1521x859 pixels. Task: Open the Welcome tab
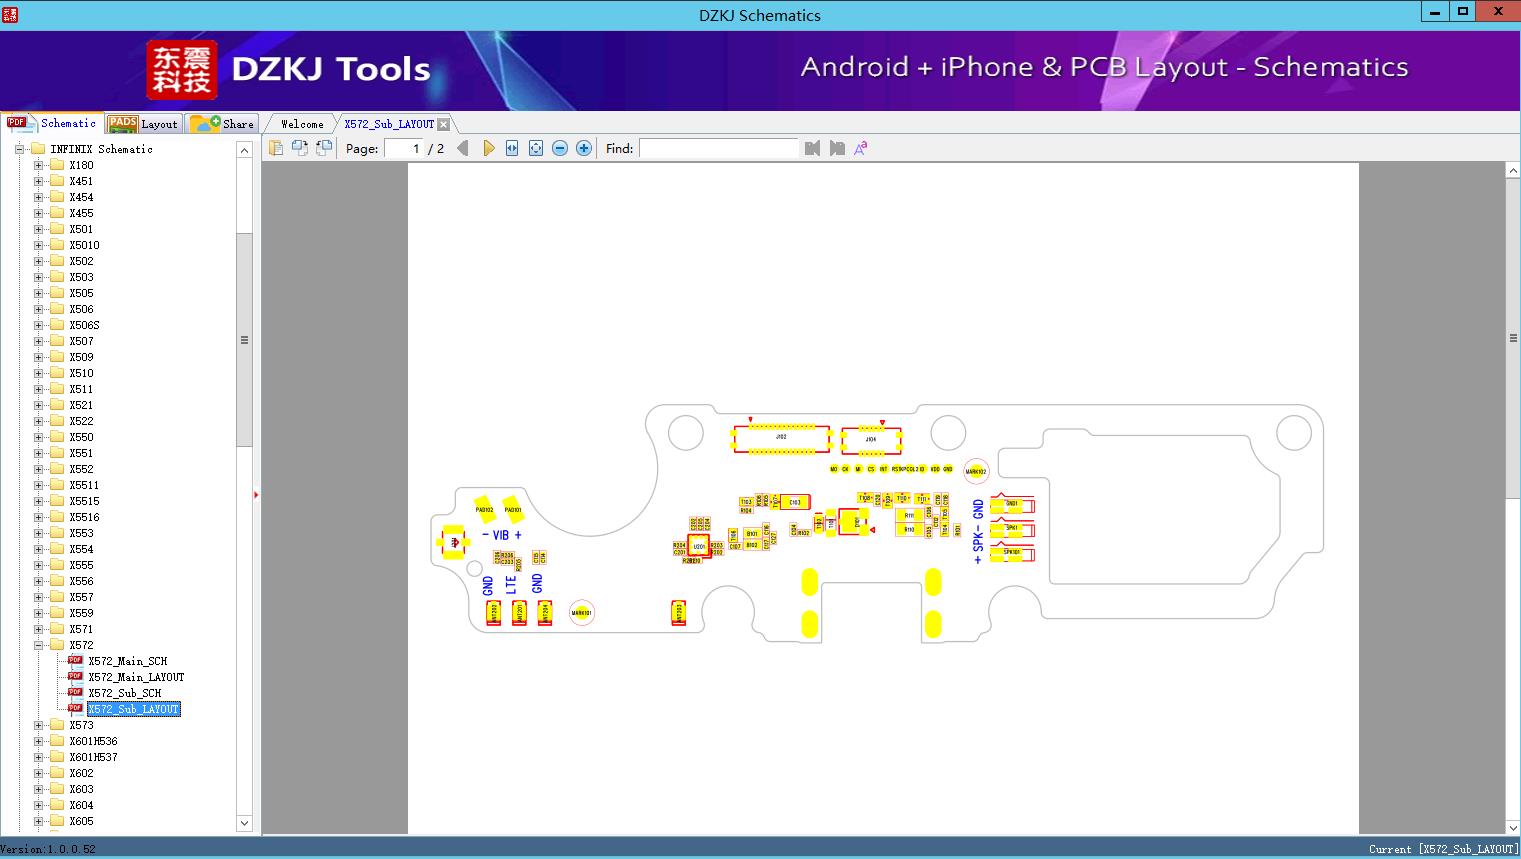click(x=301, y=124)
